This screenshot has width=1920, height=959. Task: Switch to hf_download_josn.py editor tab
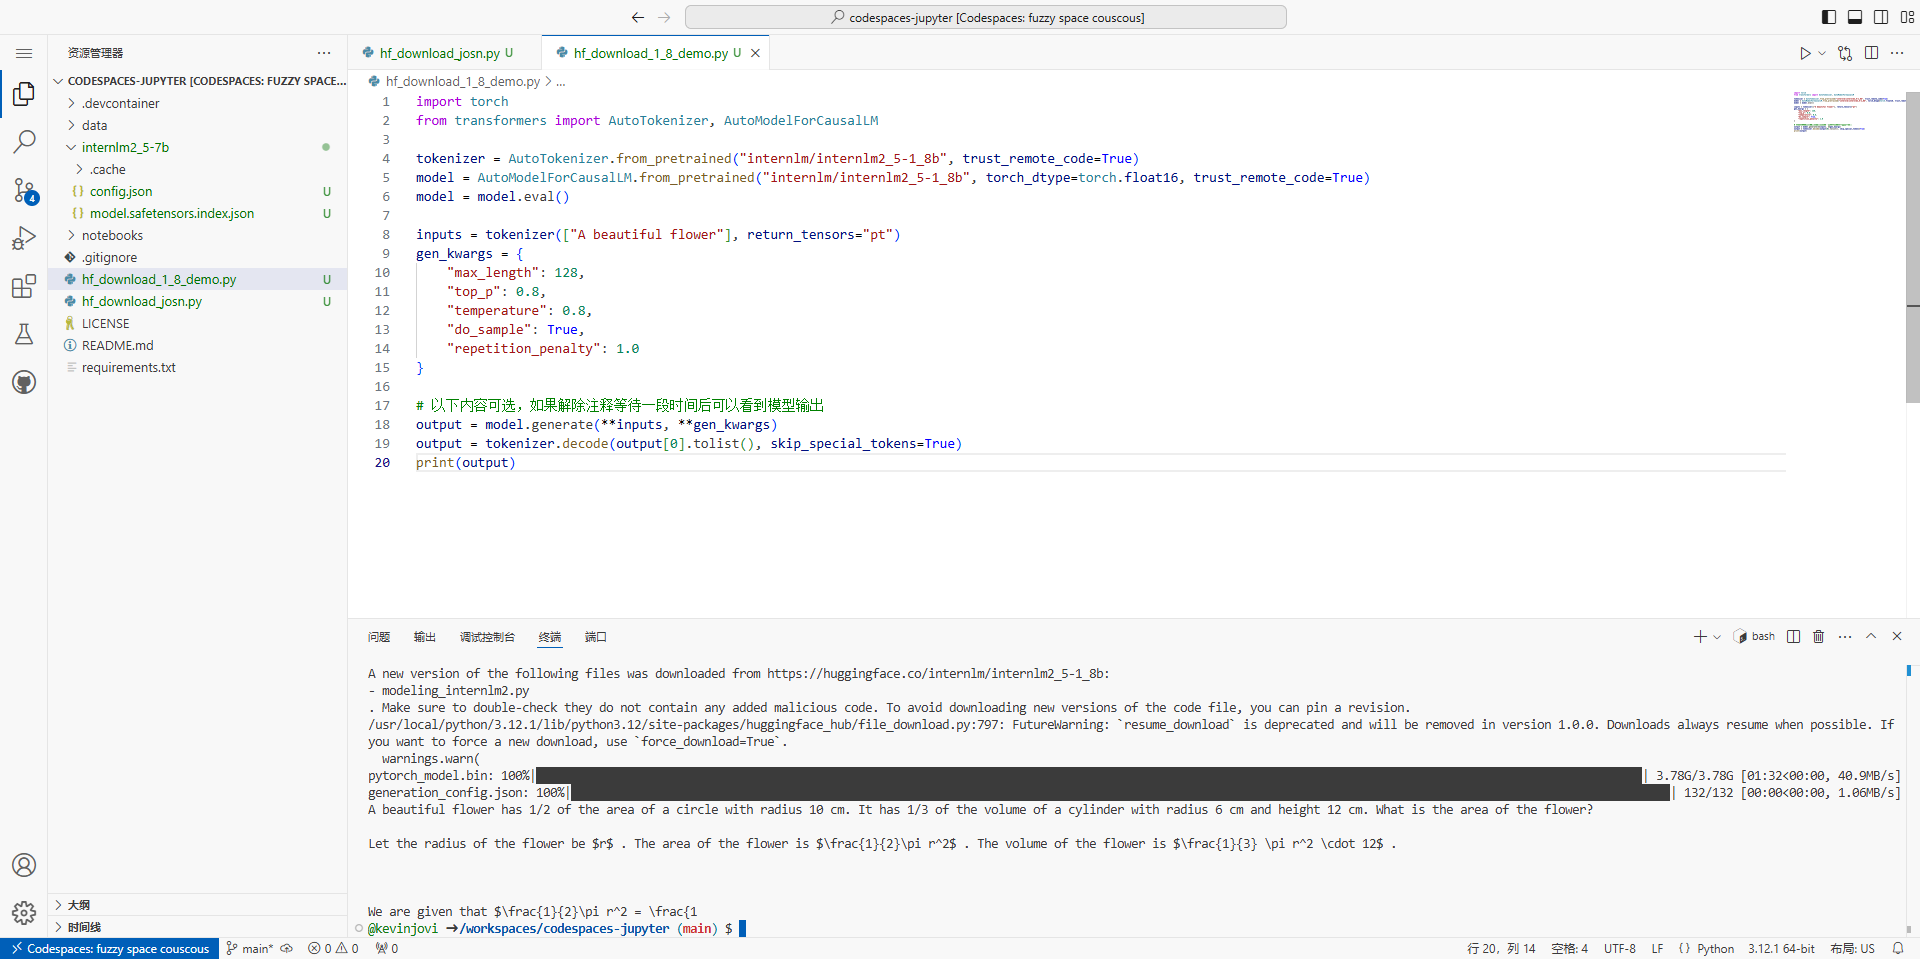[444, 53]
